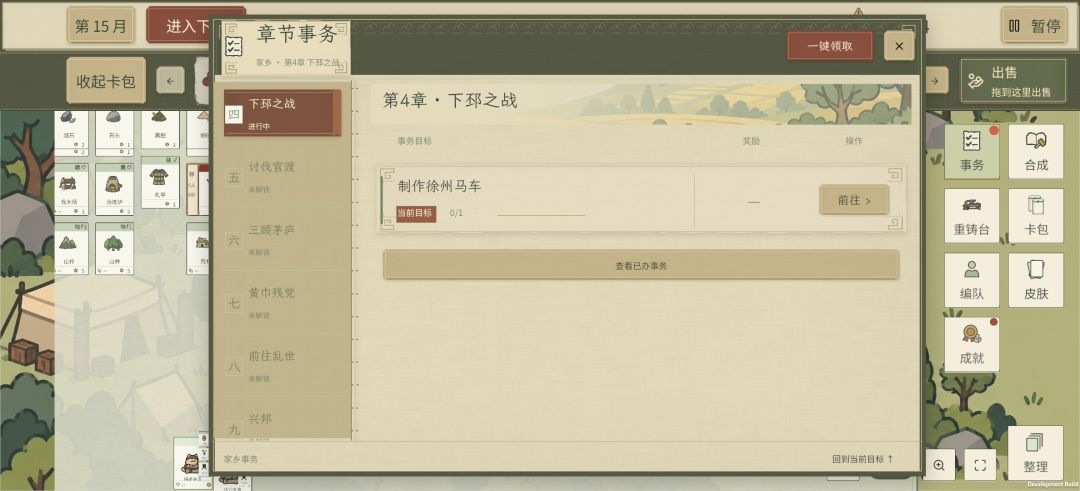Open 查看已办事务 completed tasks bar
Viewport: 1080px width, 491px height.
pyautogui.click(x=641, y=265)
